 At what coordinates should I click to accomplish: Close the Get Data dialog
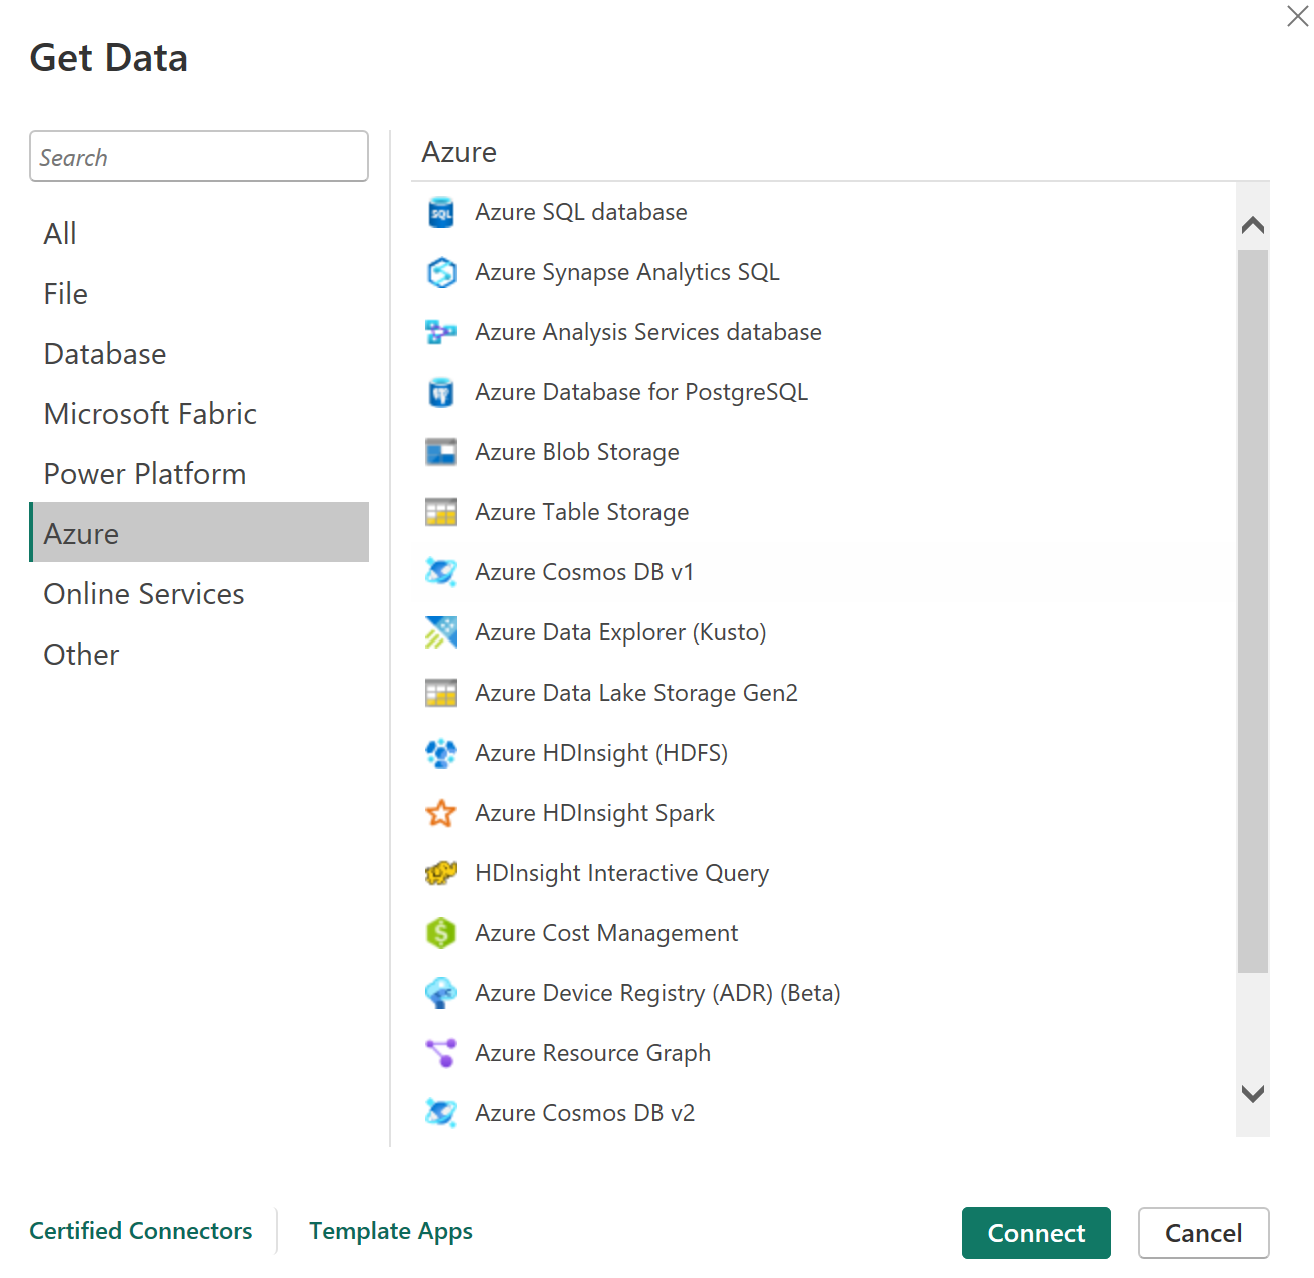point(1297,16)
